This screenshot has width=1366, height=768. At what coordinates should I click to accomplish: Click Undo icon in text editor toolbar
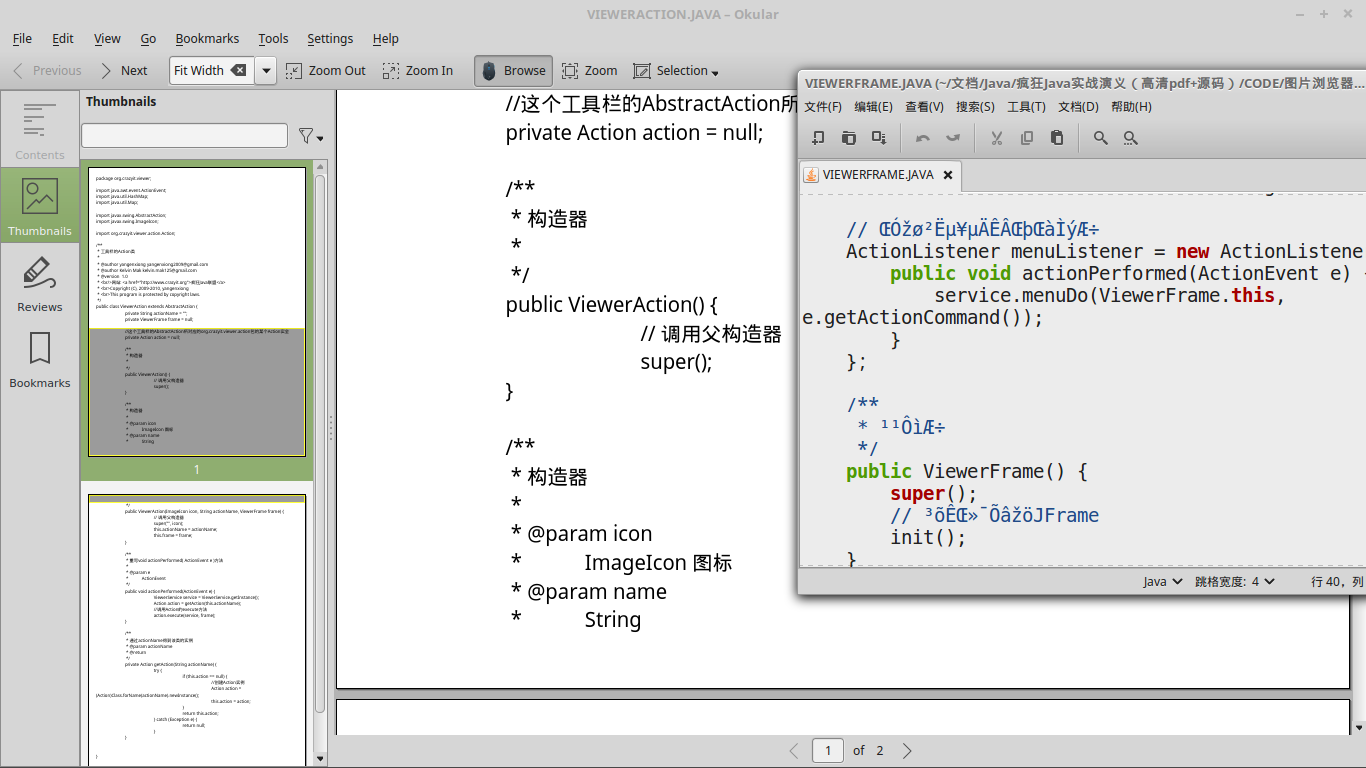pyautogui.click(x=923, y=138)
